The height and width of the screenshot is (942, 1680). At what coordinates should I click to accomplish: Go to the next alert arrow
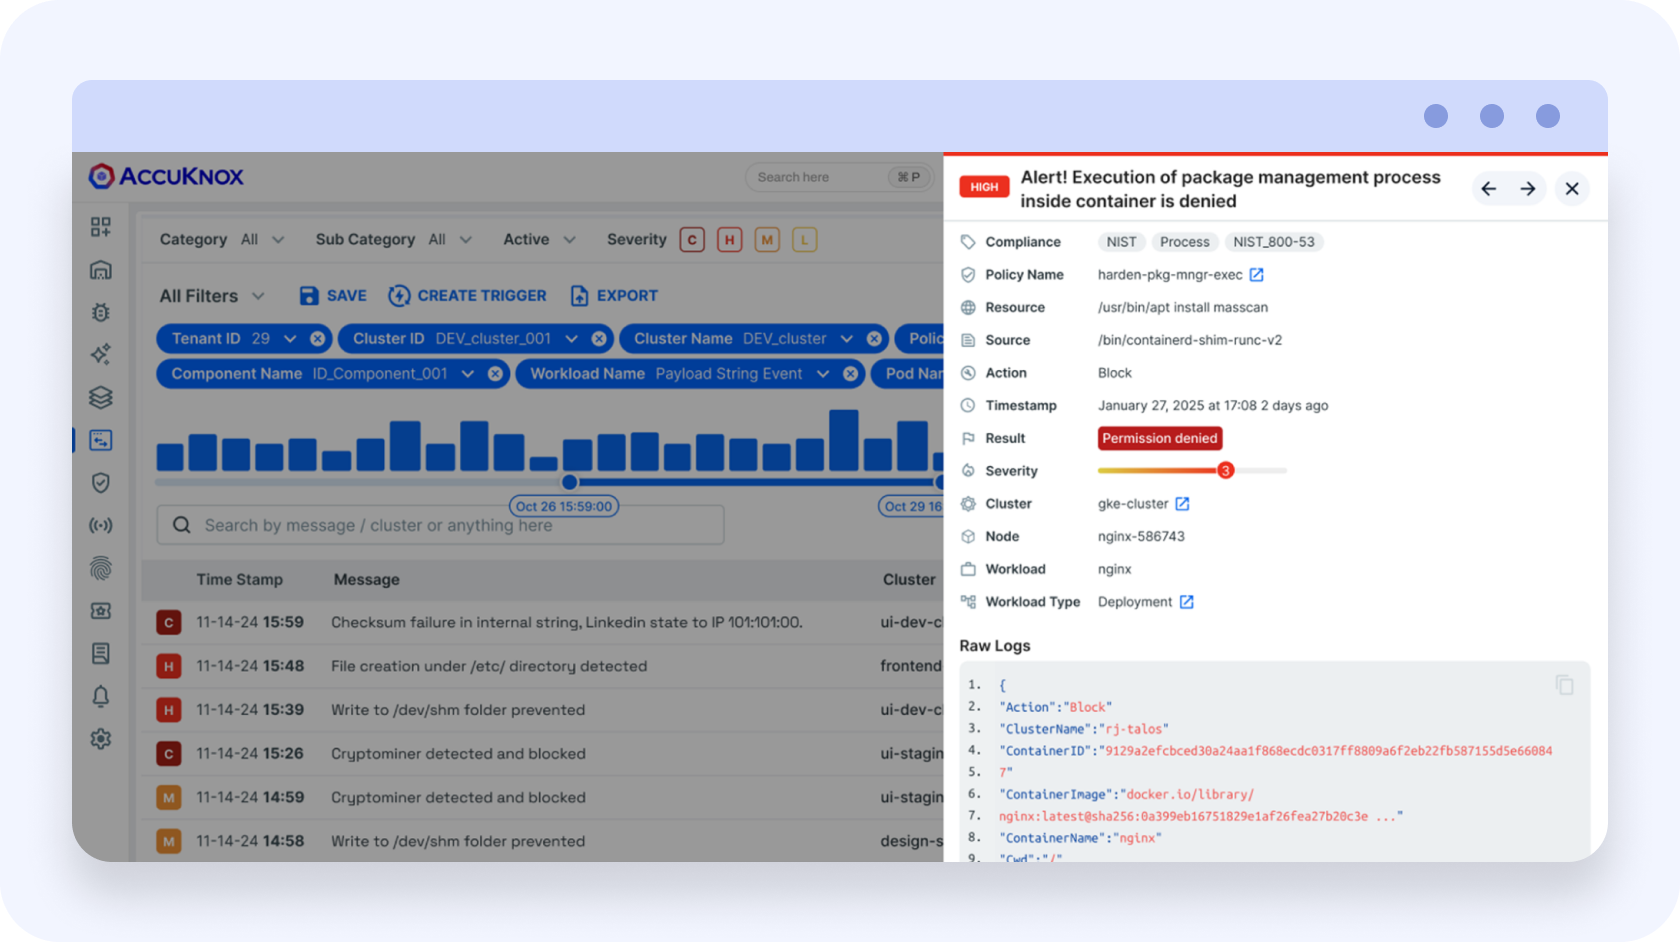(1528, 189)
